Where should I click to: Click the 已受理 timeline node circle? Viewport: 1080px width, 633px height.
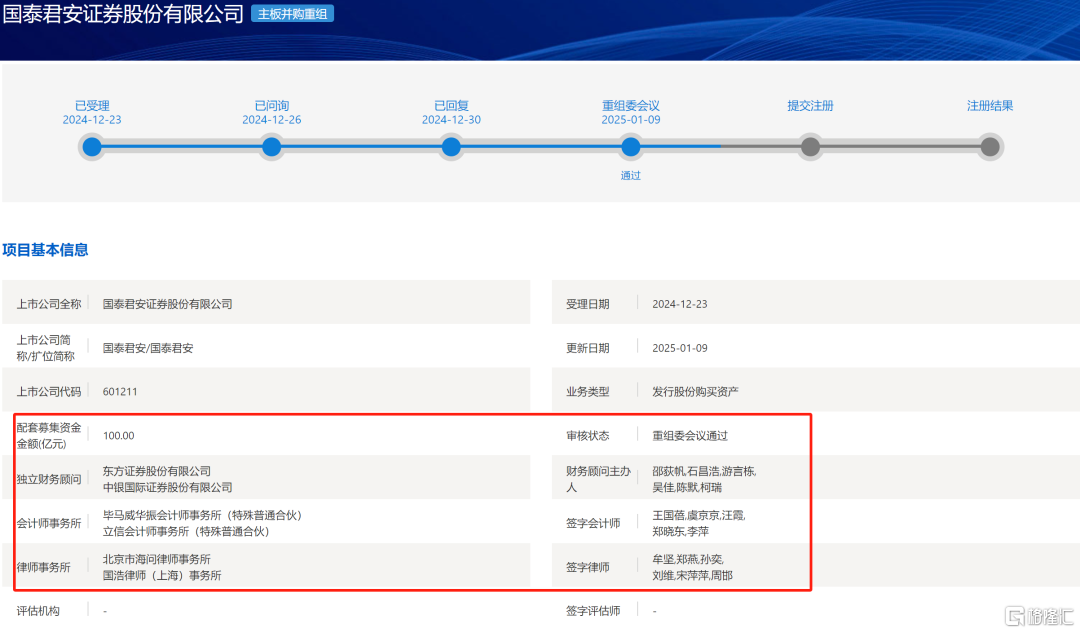(x=92, y=147)
